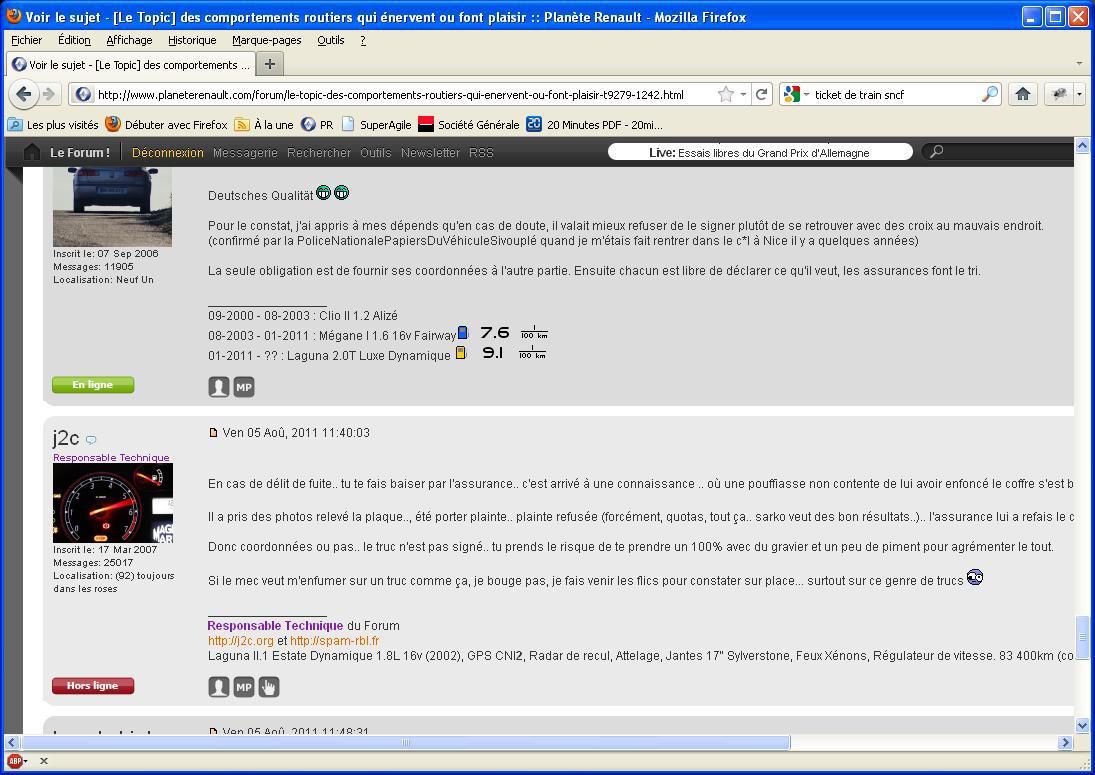Go to the Firefox home page
Image resolution: width=1095 pixels, height=775 pixels.
1022,94
